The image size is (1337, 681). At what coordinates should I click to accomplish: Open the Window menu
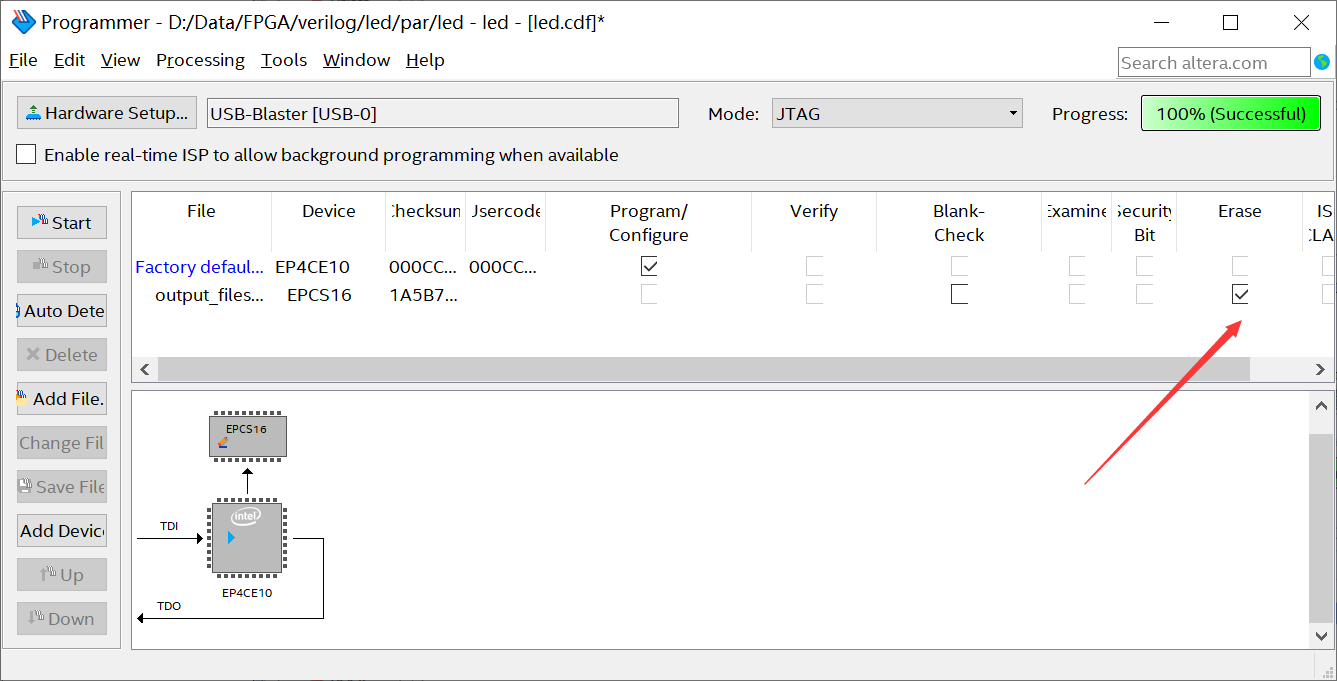pyautogui.click(x=356, y=60)
